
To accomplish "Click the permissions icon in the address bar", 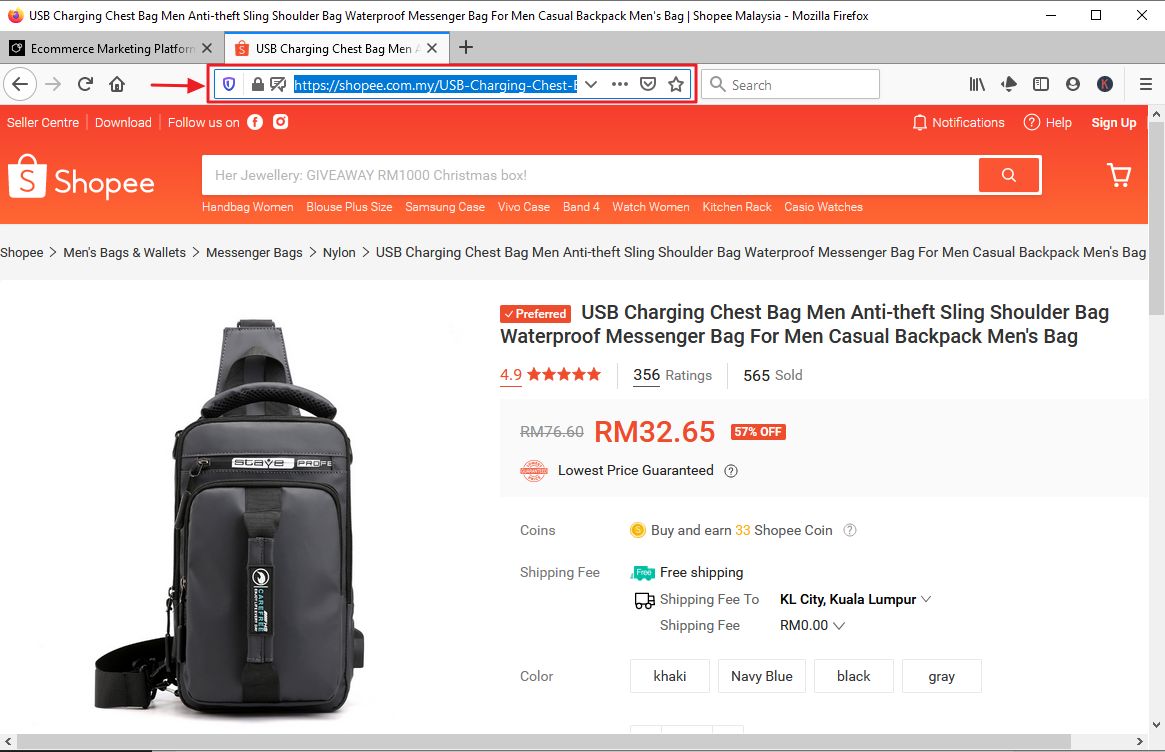I will click(x=278, y=85).
